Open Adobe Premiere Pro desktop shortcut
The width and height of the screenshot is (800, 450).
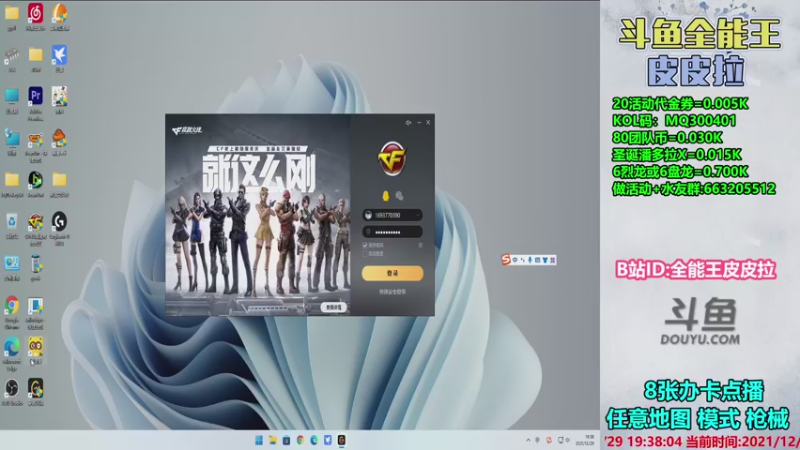(35, 95)
